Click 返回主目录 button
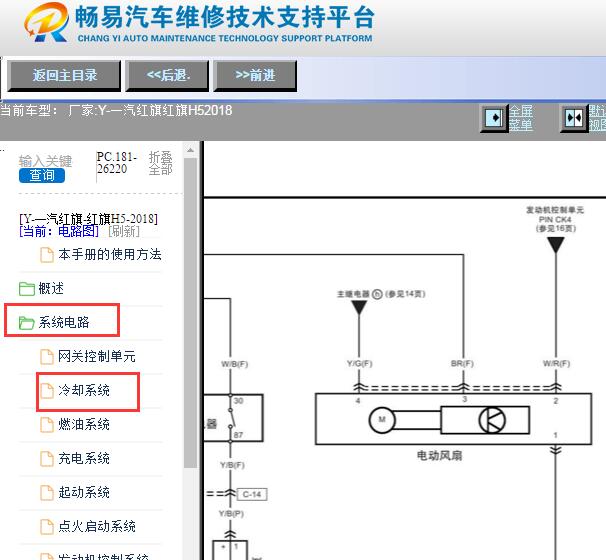Image resolution: width=606 pixels, height=560 pixels. (x=64, y=75)
